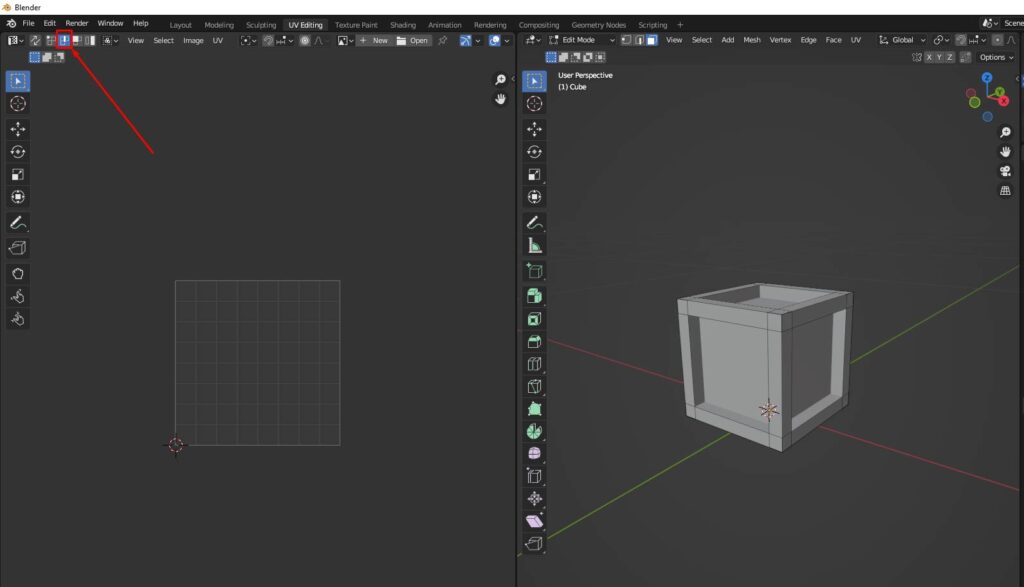Add a new workspace with plus button
This screenshot has width=1024, height=587.
(x=680, y=25)
